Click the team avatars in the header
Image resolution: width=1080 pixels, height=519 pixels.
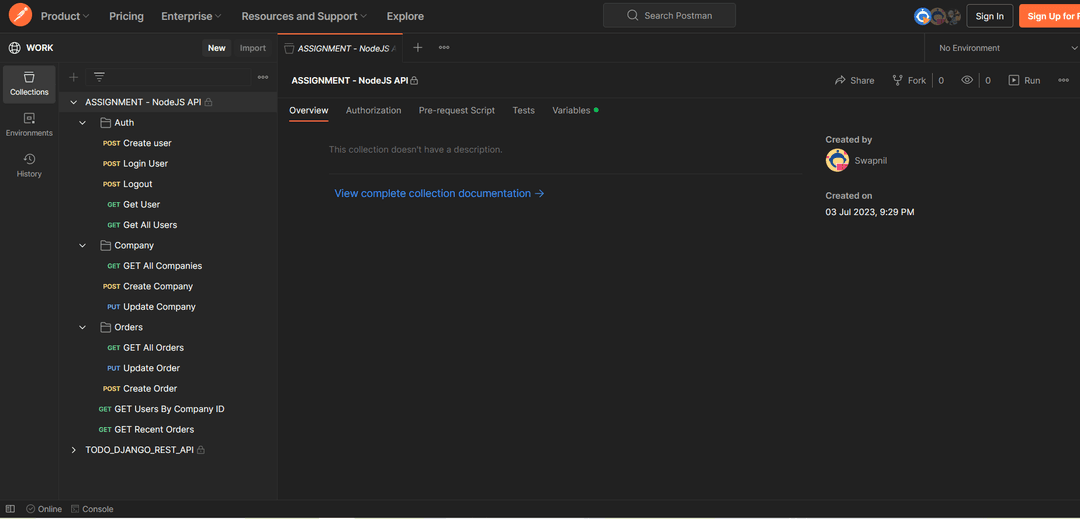[x=937, y=17]
